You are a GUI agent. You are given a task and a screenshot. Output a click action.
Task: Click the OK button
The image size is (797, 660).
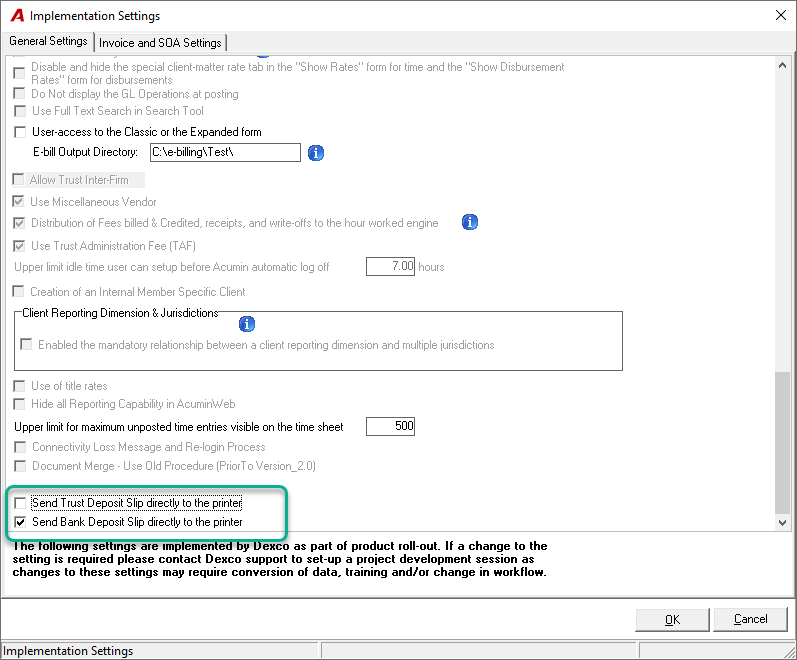coord(672,620)
